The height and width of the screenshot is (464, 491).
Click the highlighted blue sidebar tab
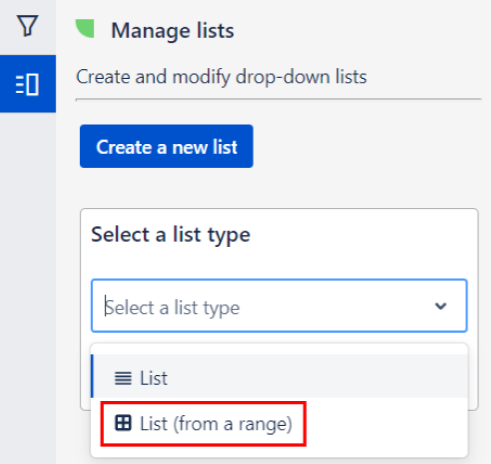tap(28, 84)
